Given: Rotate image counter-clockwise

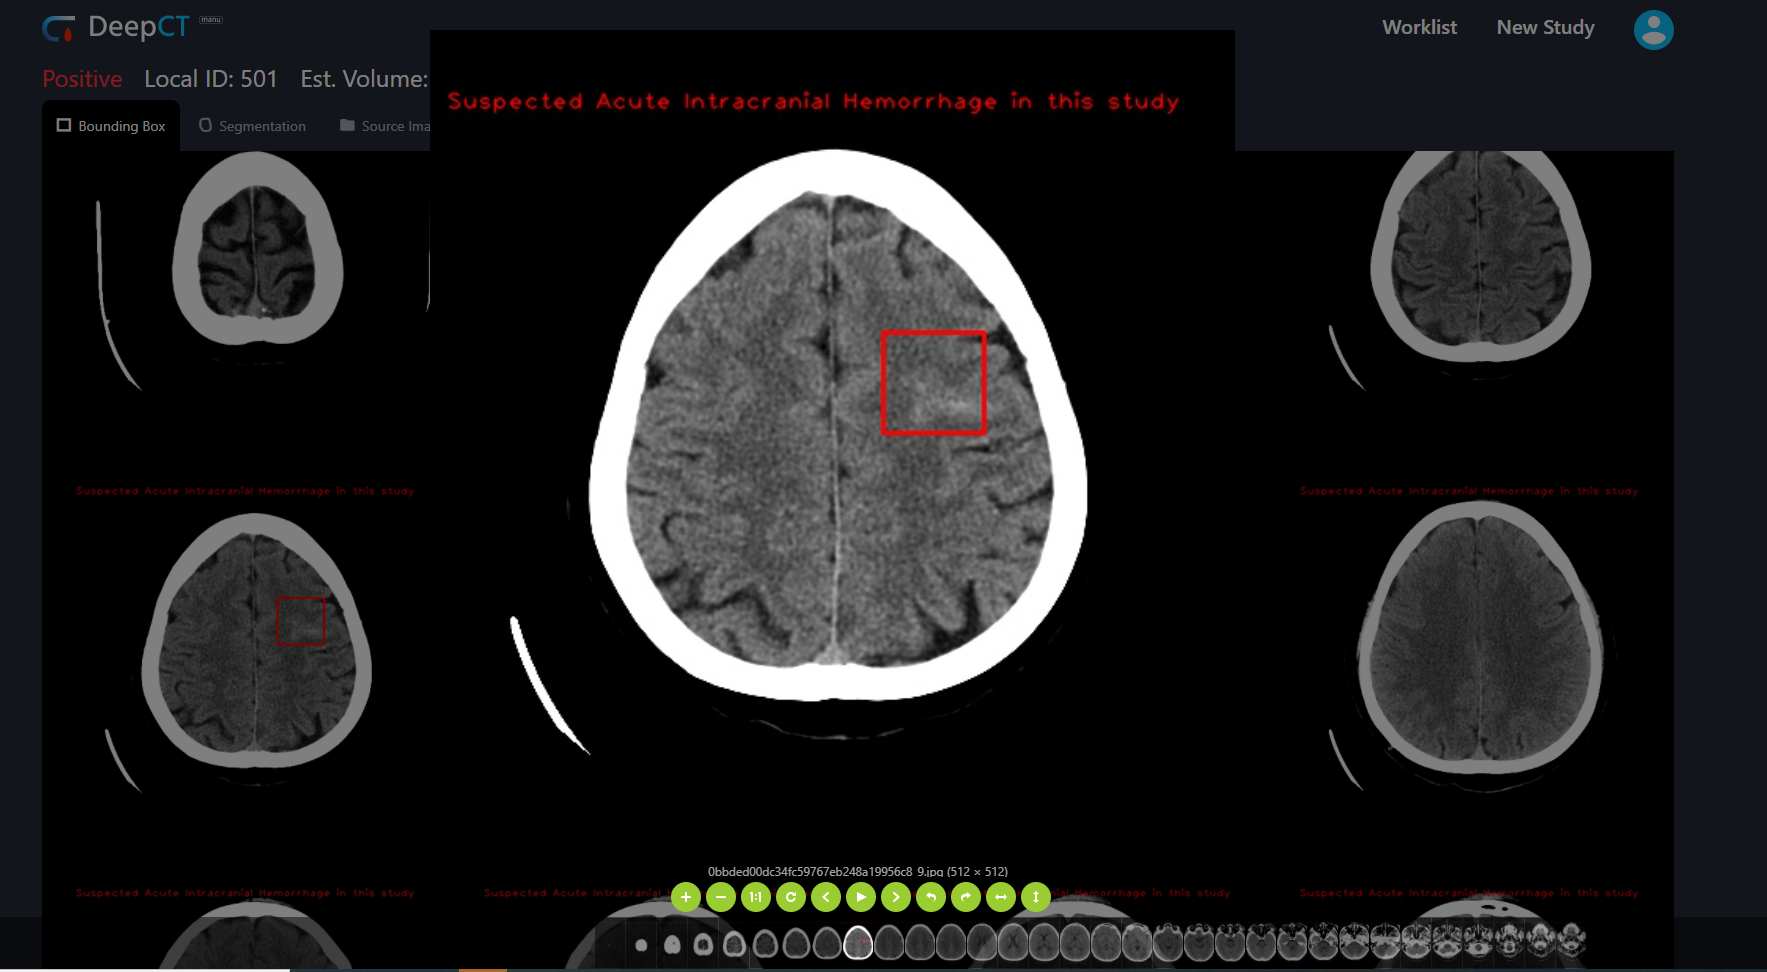Looking at the screenshot, I should [x=931, y=897].
